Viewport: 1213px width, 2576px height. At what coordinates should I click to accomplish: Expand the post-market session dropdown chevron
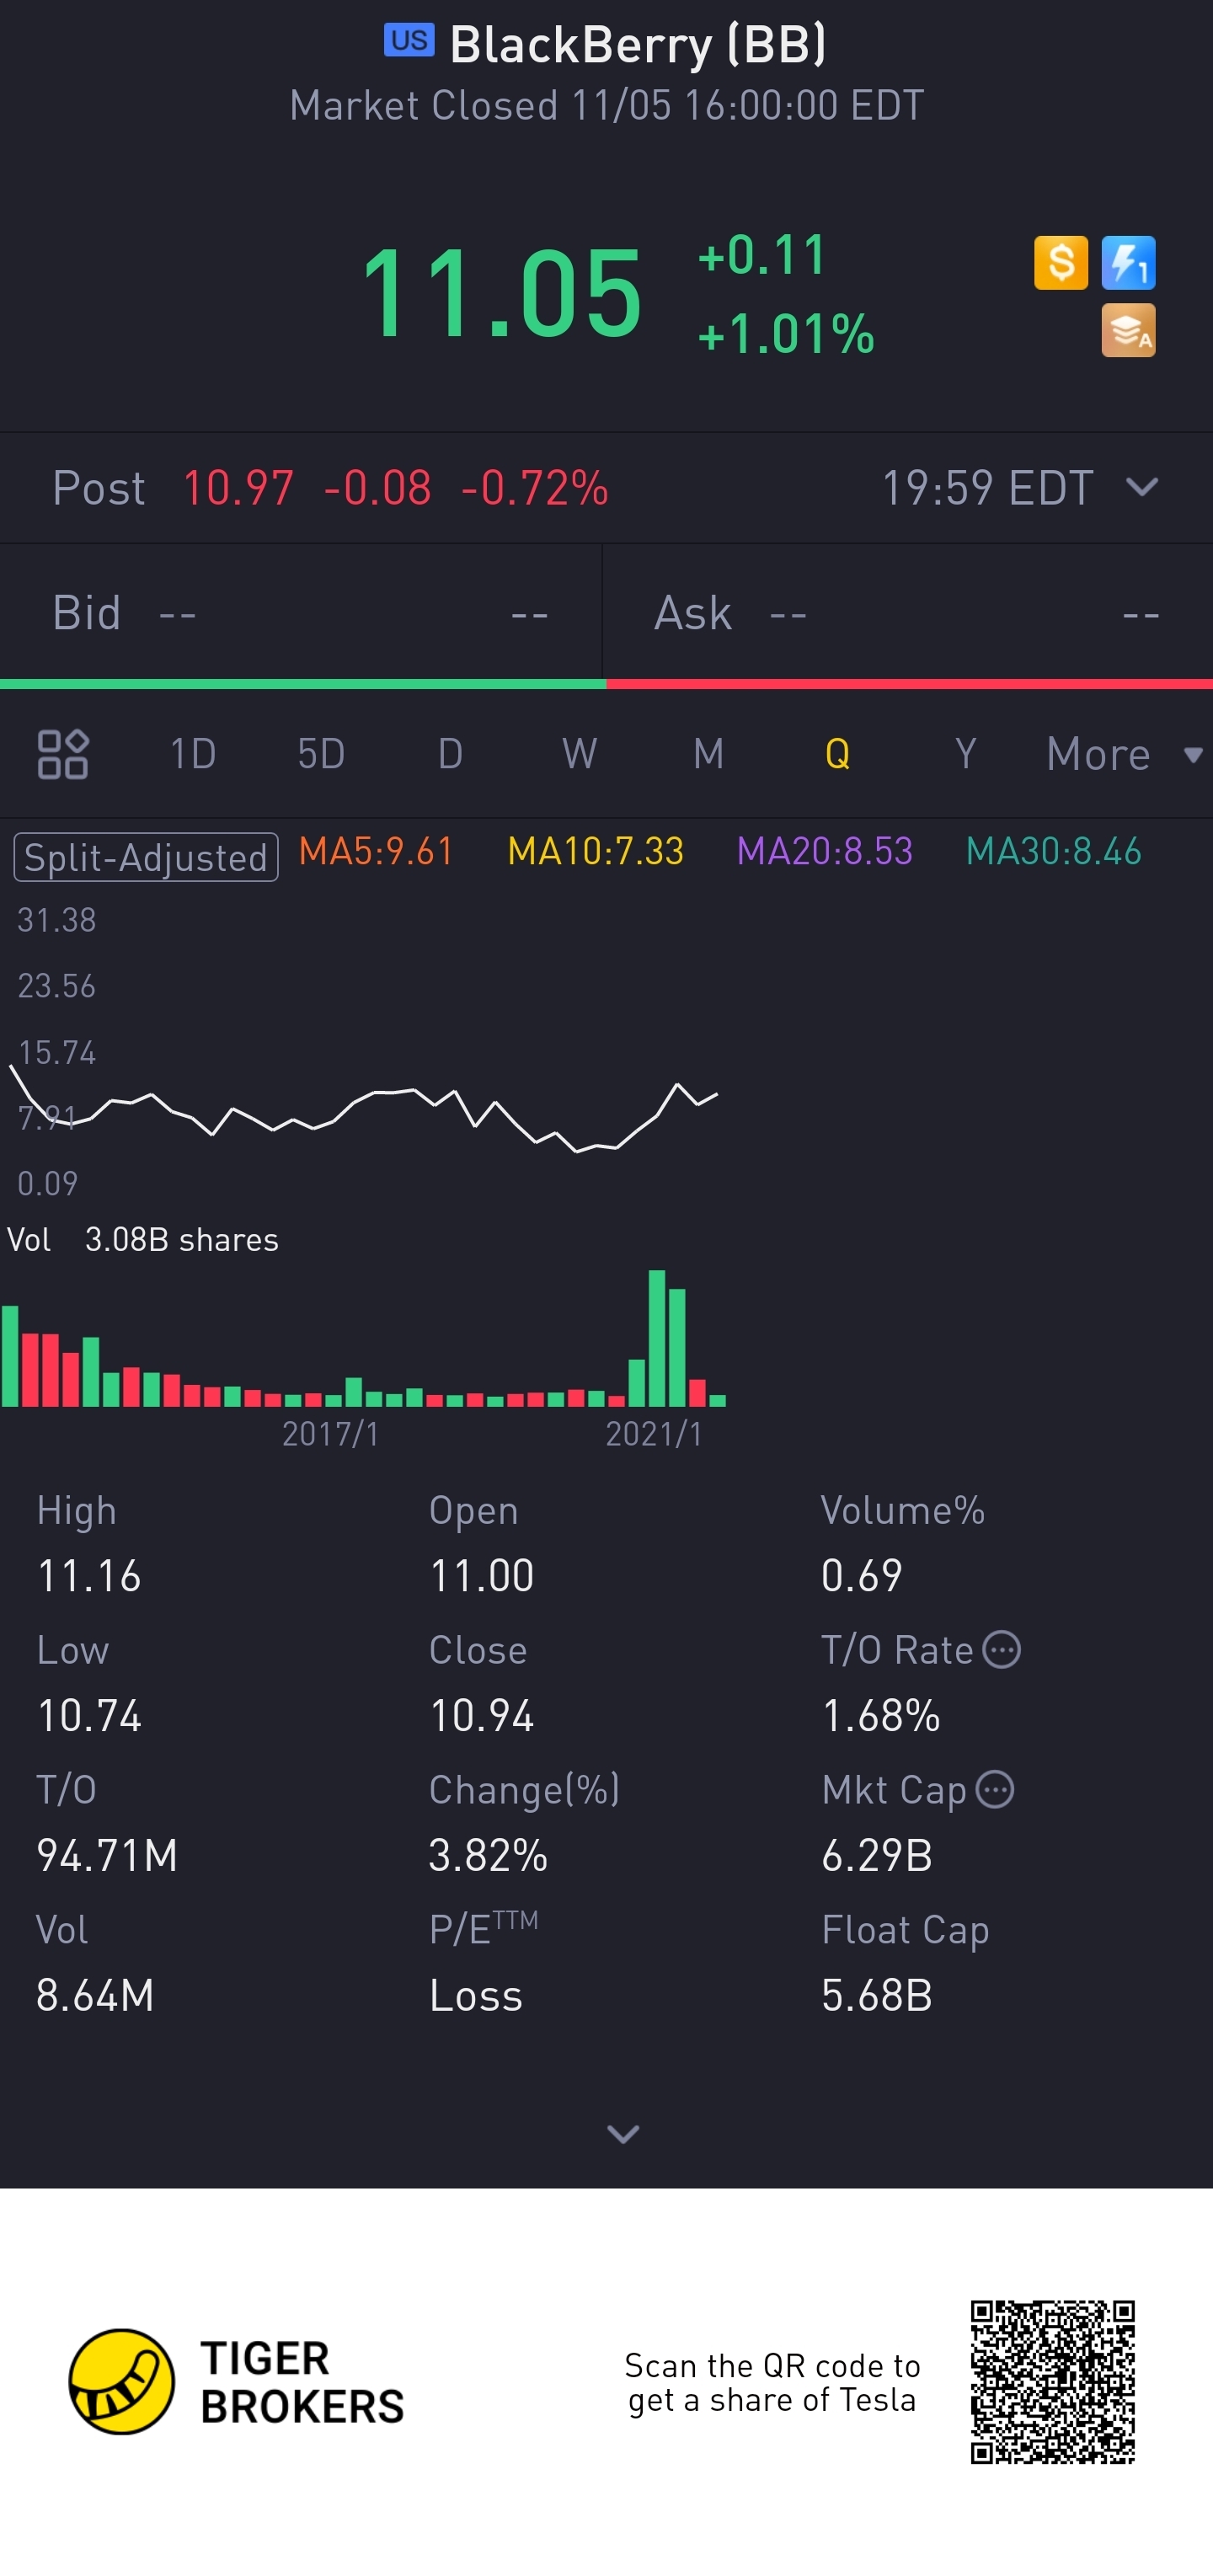click(x=1141, y=487)
